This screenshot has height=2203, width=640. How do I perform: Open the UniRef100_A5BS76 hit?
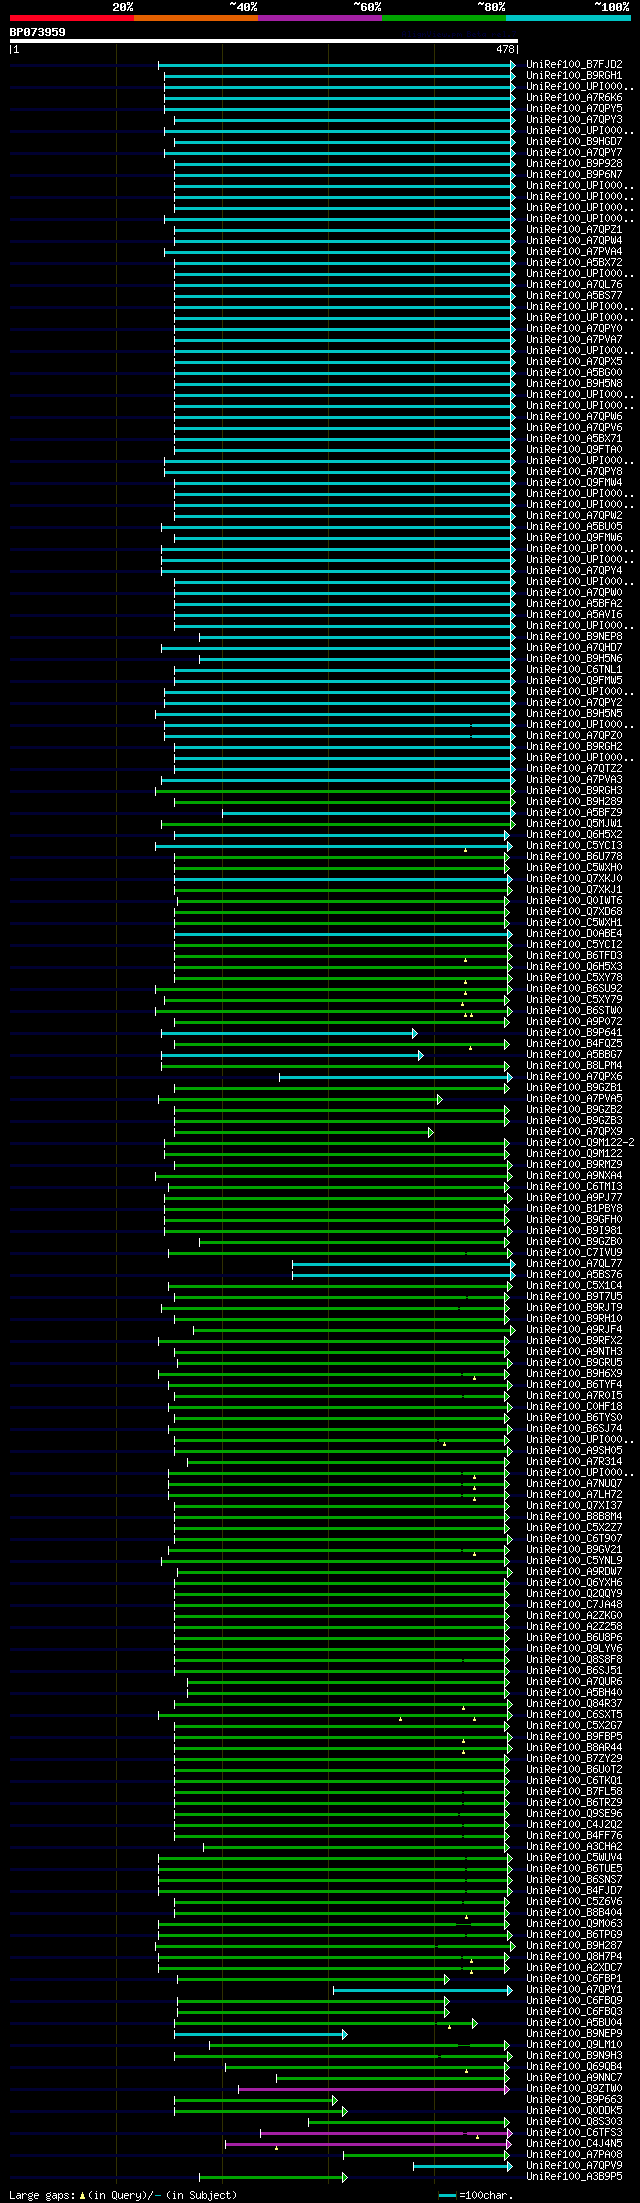point(574,1275)
